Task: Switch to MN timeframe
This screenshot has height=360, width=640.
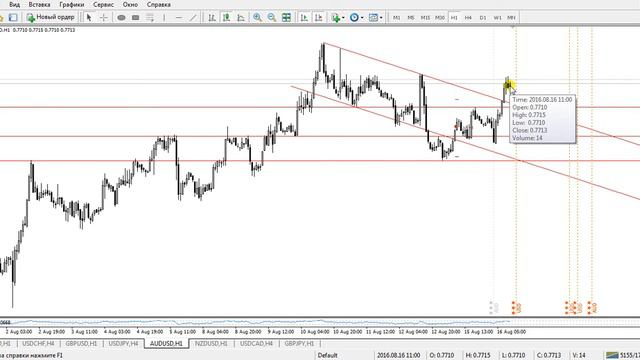Action: pos(511,18)
